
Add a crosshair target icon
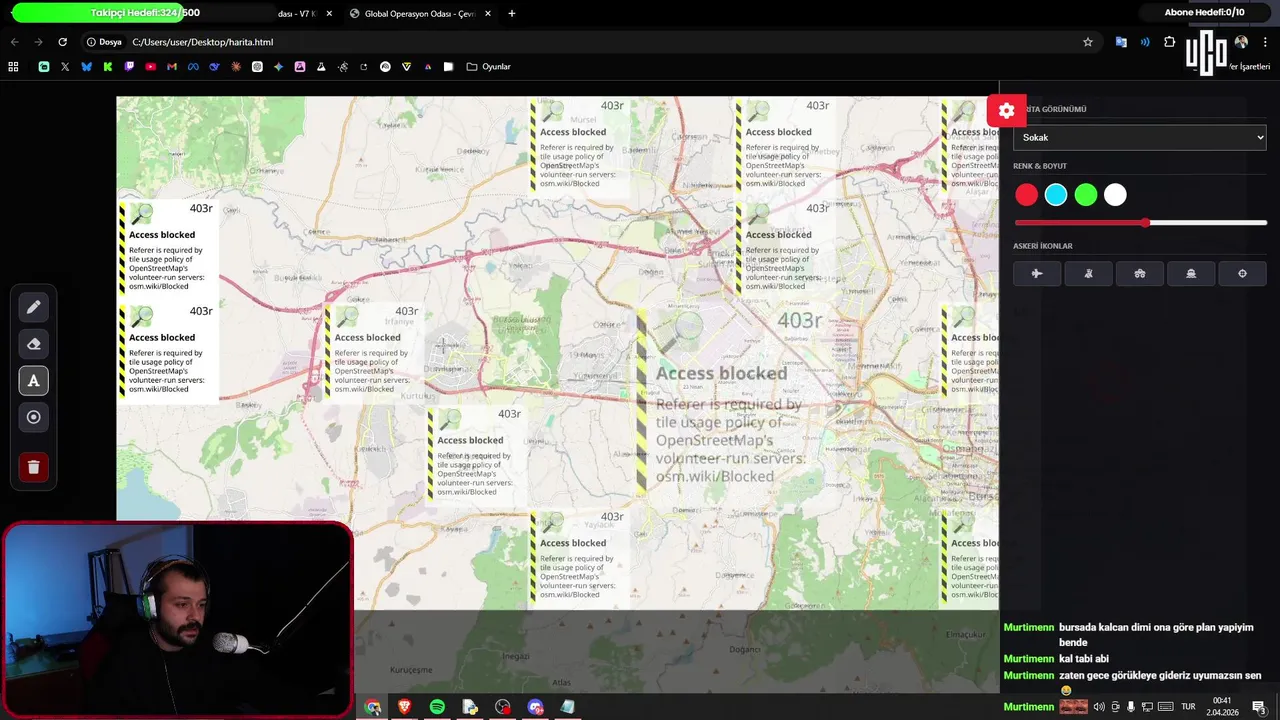(x=1242, y=273)
